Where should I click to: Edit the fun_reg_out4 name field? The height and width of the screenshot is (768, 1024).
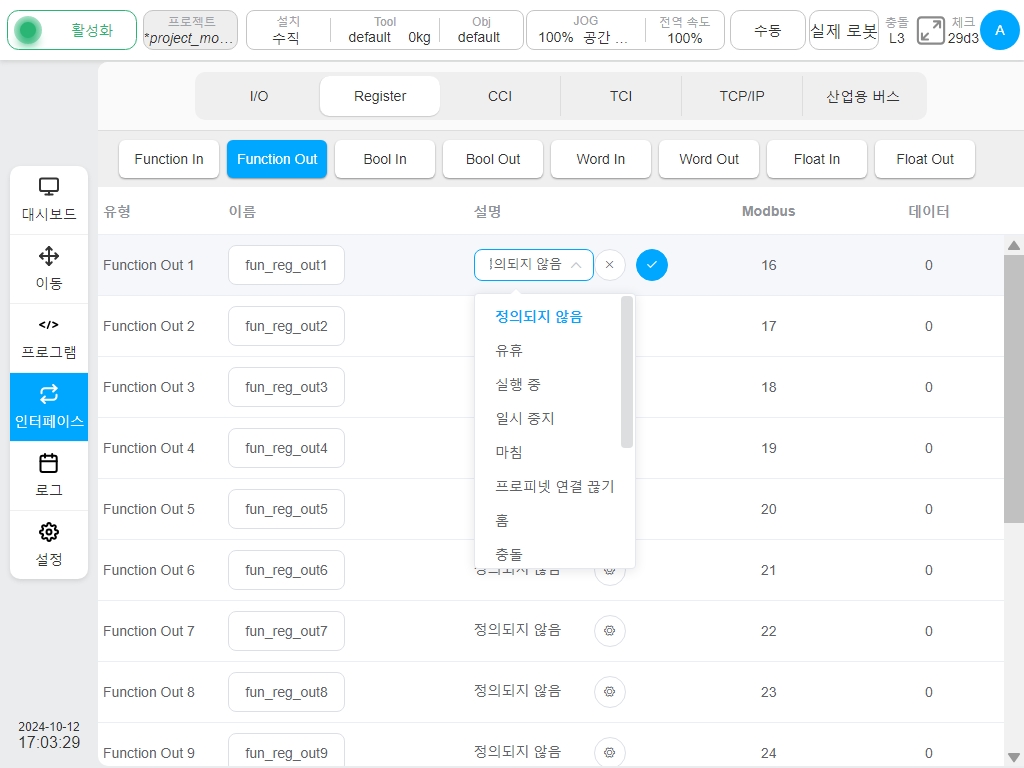[x=286, y=448]
